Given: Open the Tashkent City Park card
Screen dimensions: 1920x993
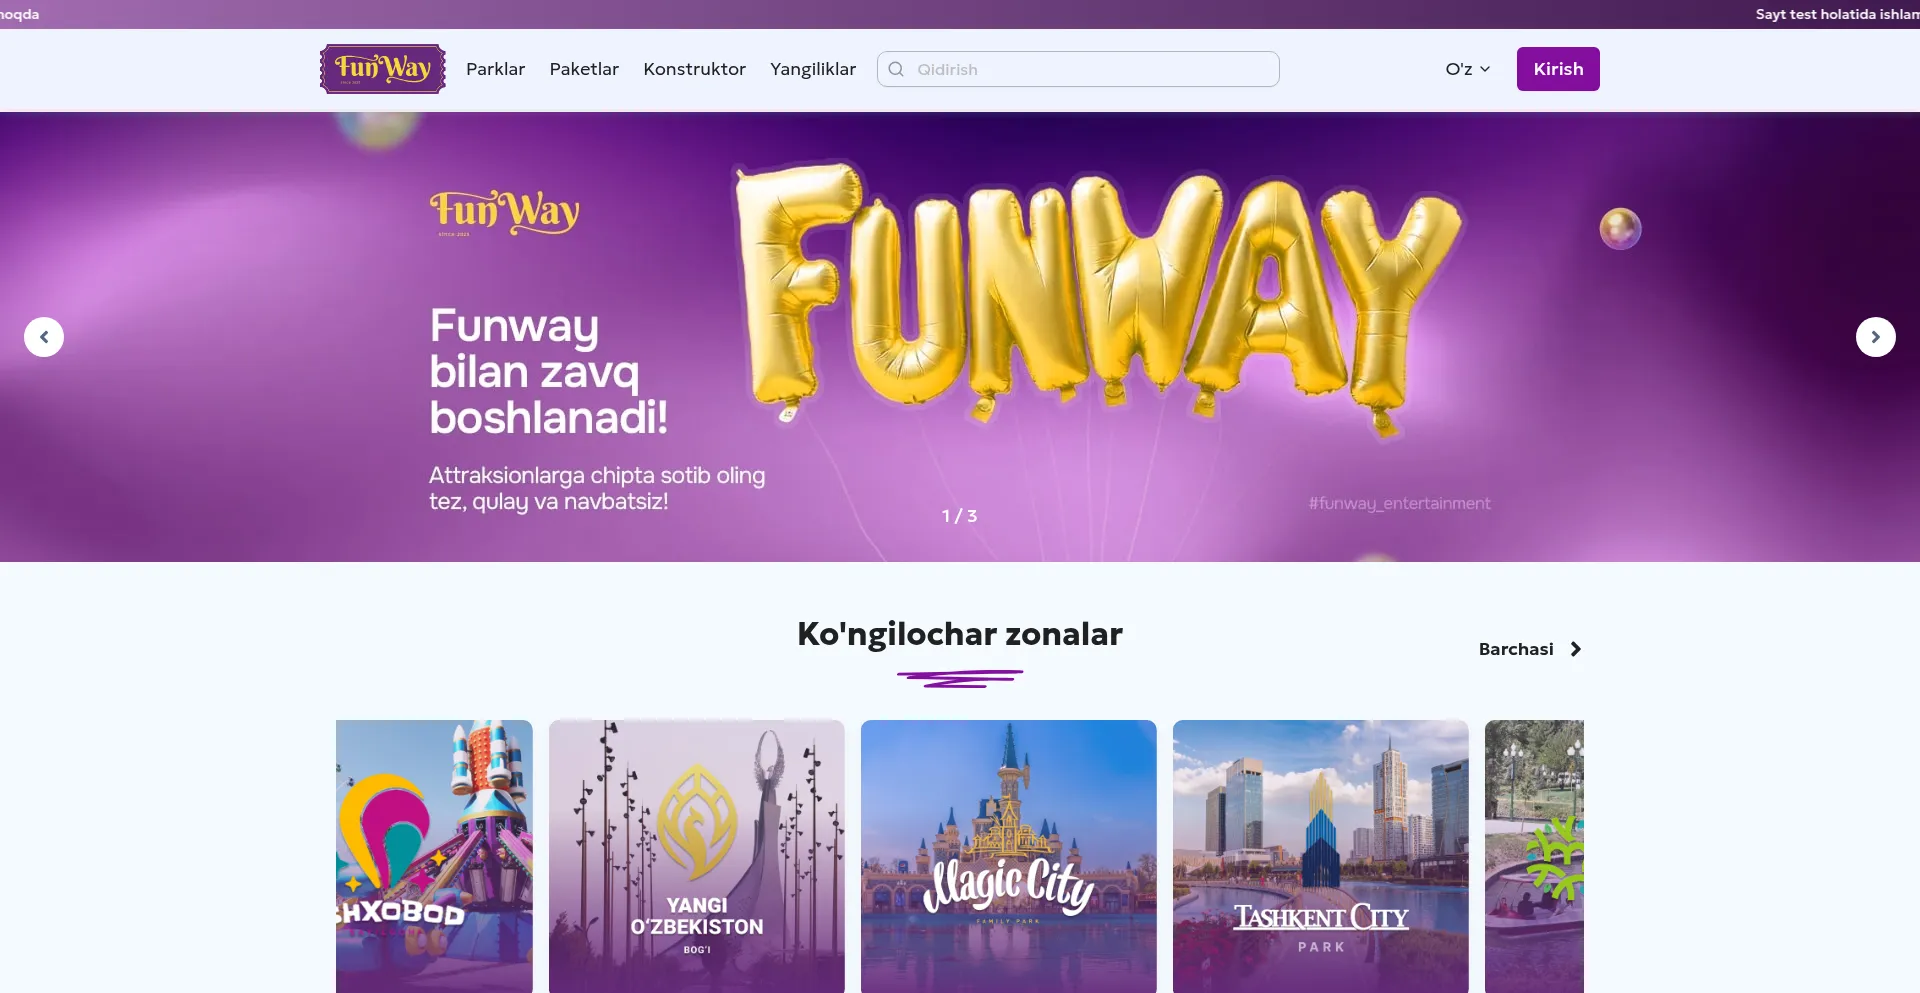Looking at the screenshot, I should [x=1320, y=856].
